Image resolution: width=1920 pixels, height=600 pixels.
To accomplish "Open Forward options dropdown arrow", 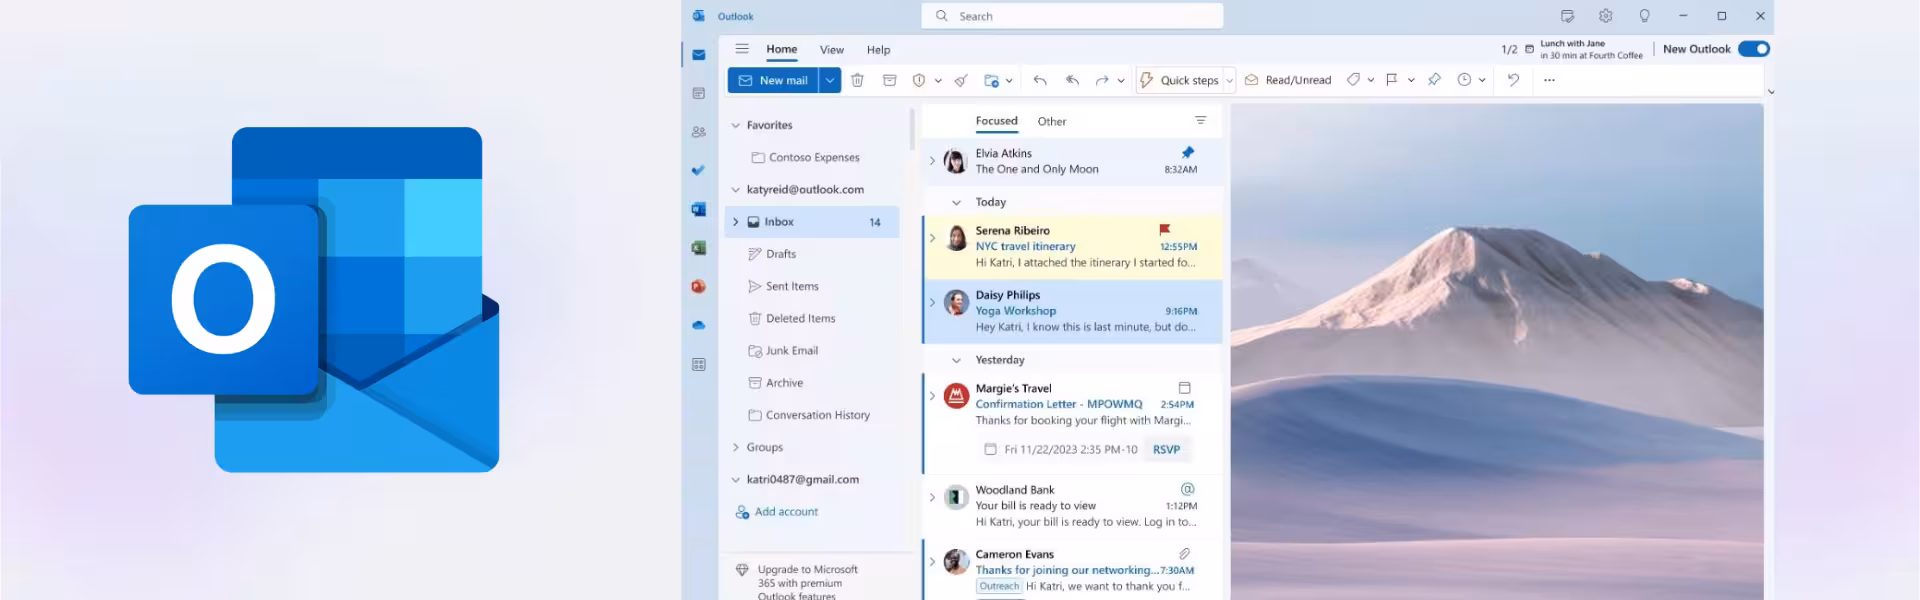I will pyautogui.click(x=1121, y=81).
